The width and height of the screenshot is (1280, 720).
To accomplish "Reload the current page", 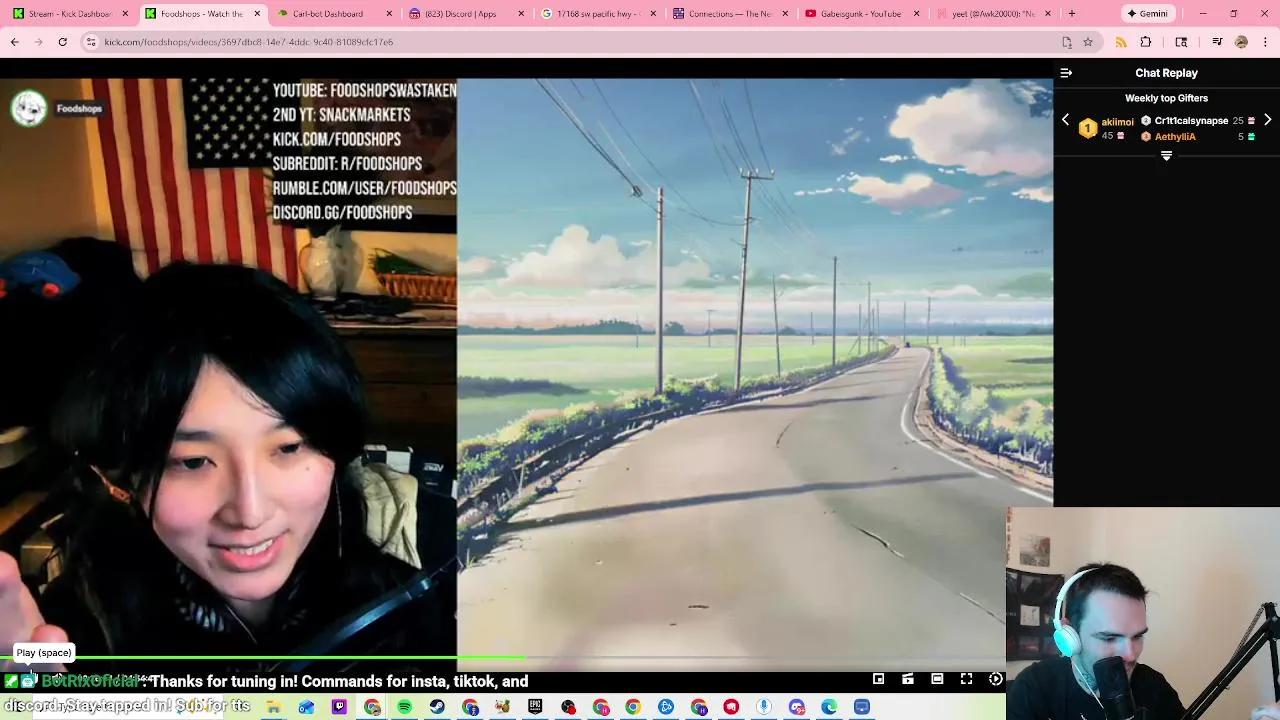I will [62, 42].
